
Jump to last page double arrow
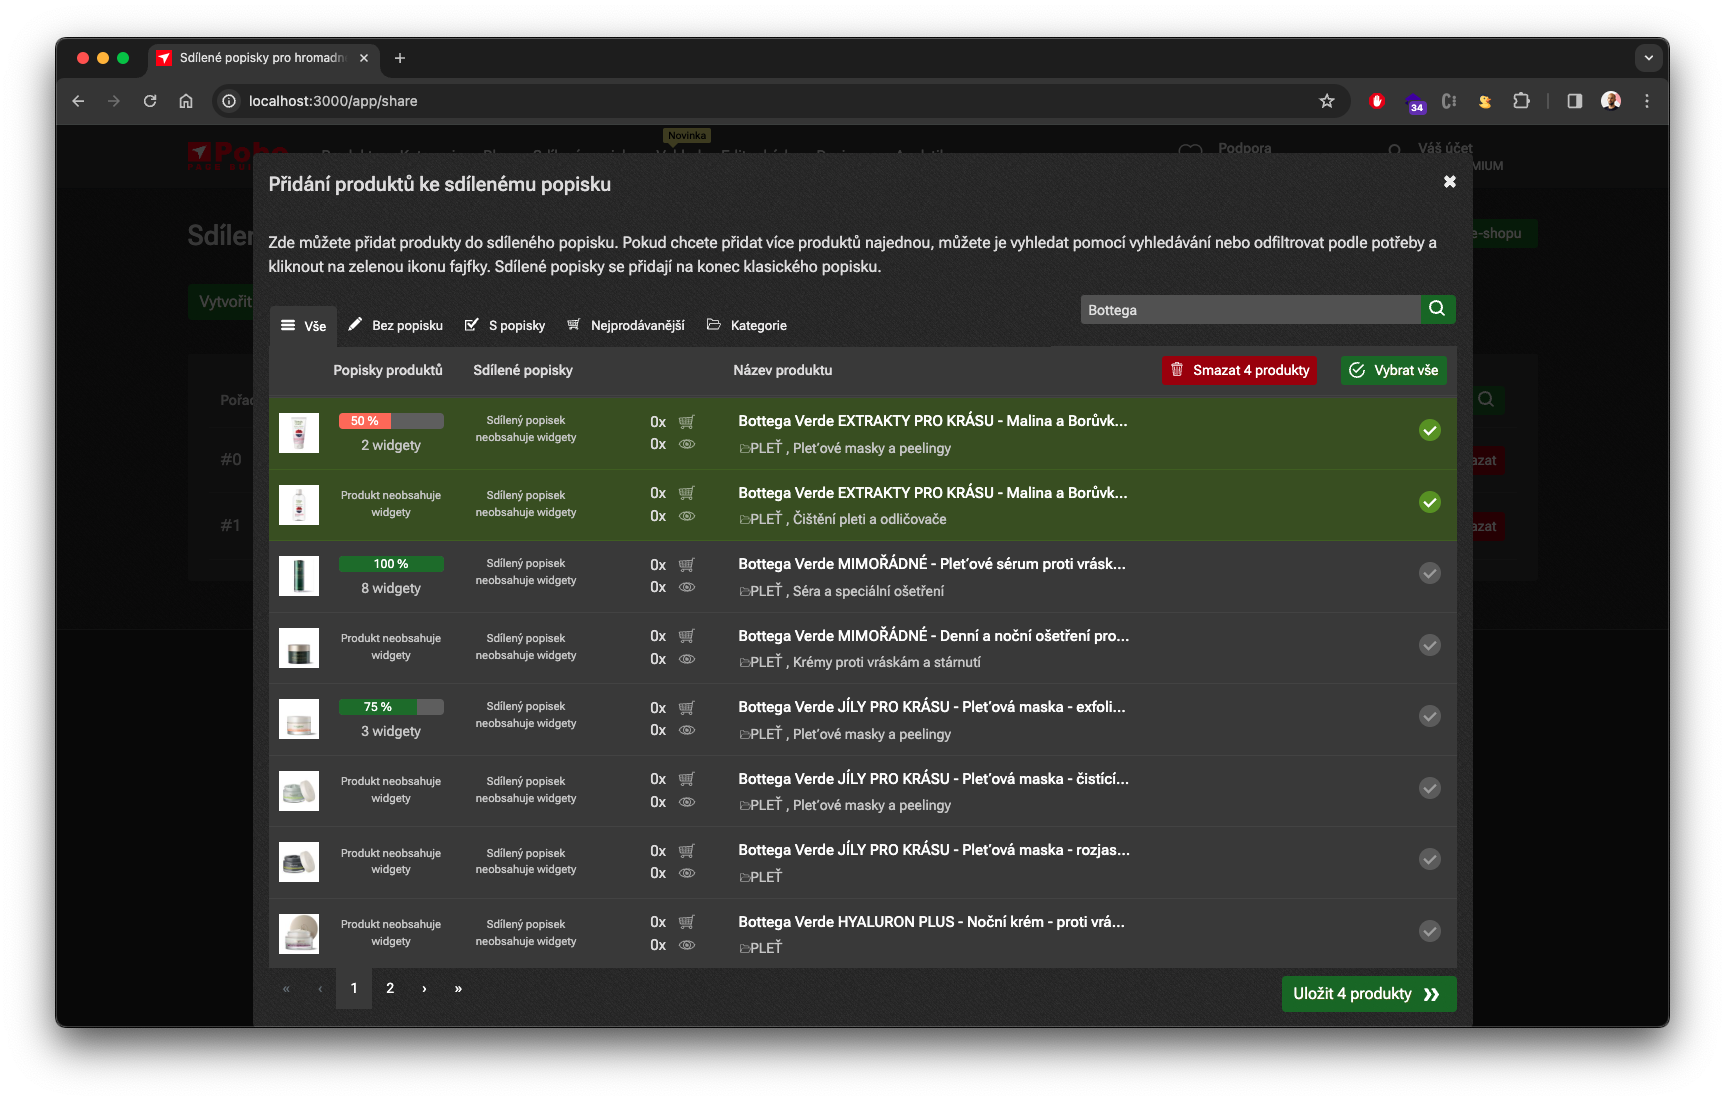click(x=458, y=988)
